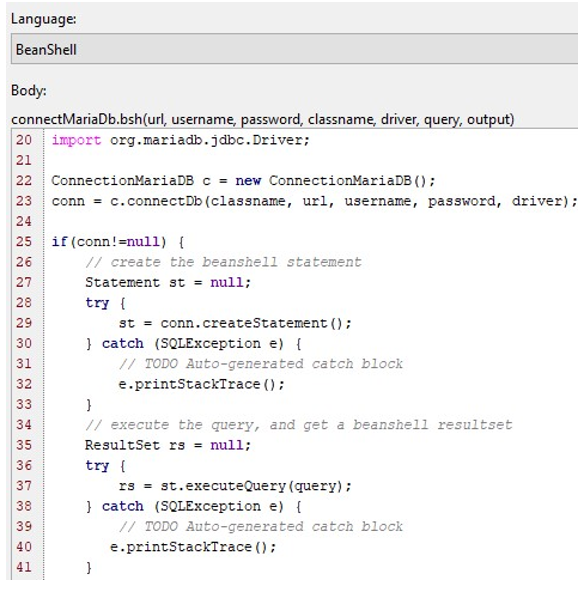This screenshot has width=578, height=600.
Task: Click line number 34 in gutter
Action: point(24,424)
